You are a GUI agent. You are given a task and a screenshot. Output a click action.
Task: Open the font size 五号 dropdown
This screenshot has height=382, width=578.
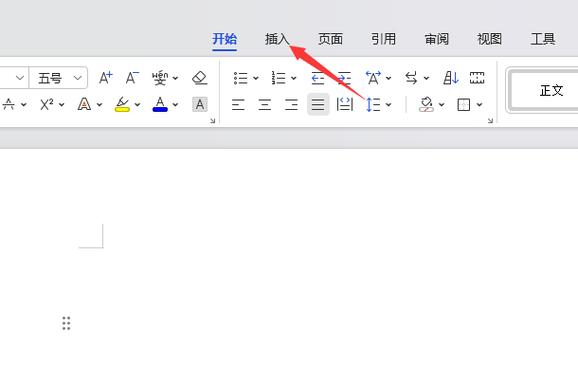(58, 78)
